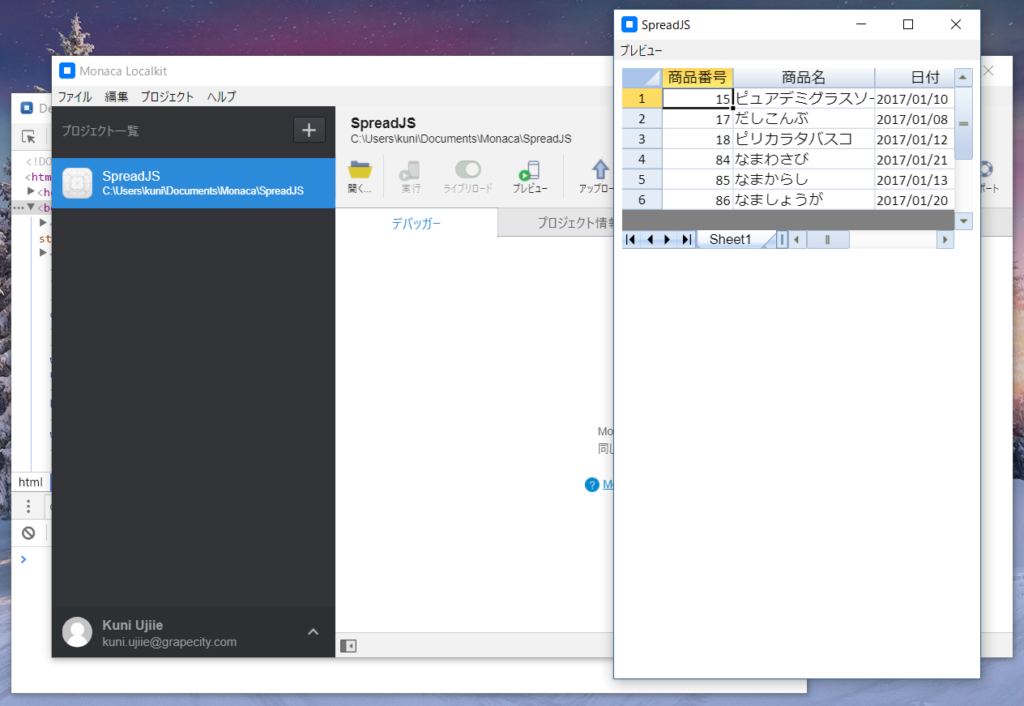Click the Upload arrow toolbar icon
This screenshot has width=1024, height=706.
pyautogui.click(x=600, y=170)
